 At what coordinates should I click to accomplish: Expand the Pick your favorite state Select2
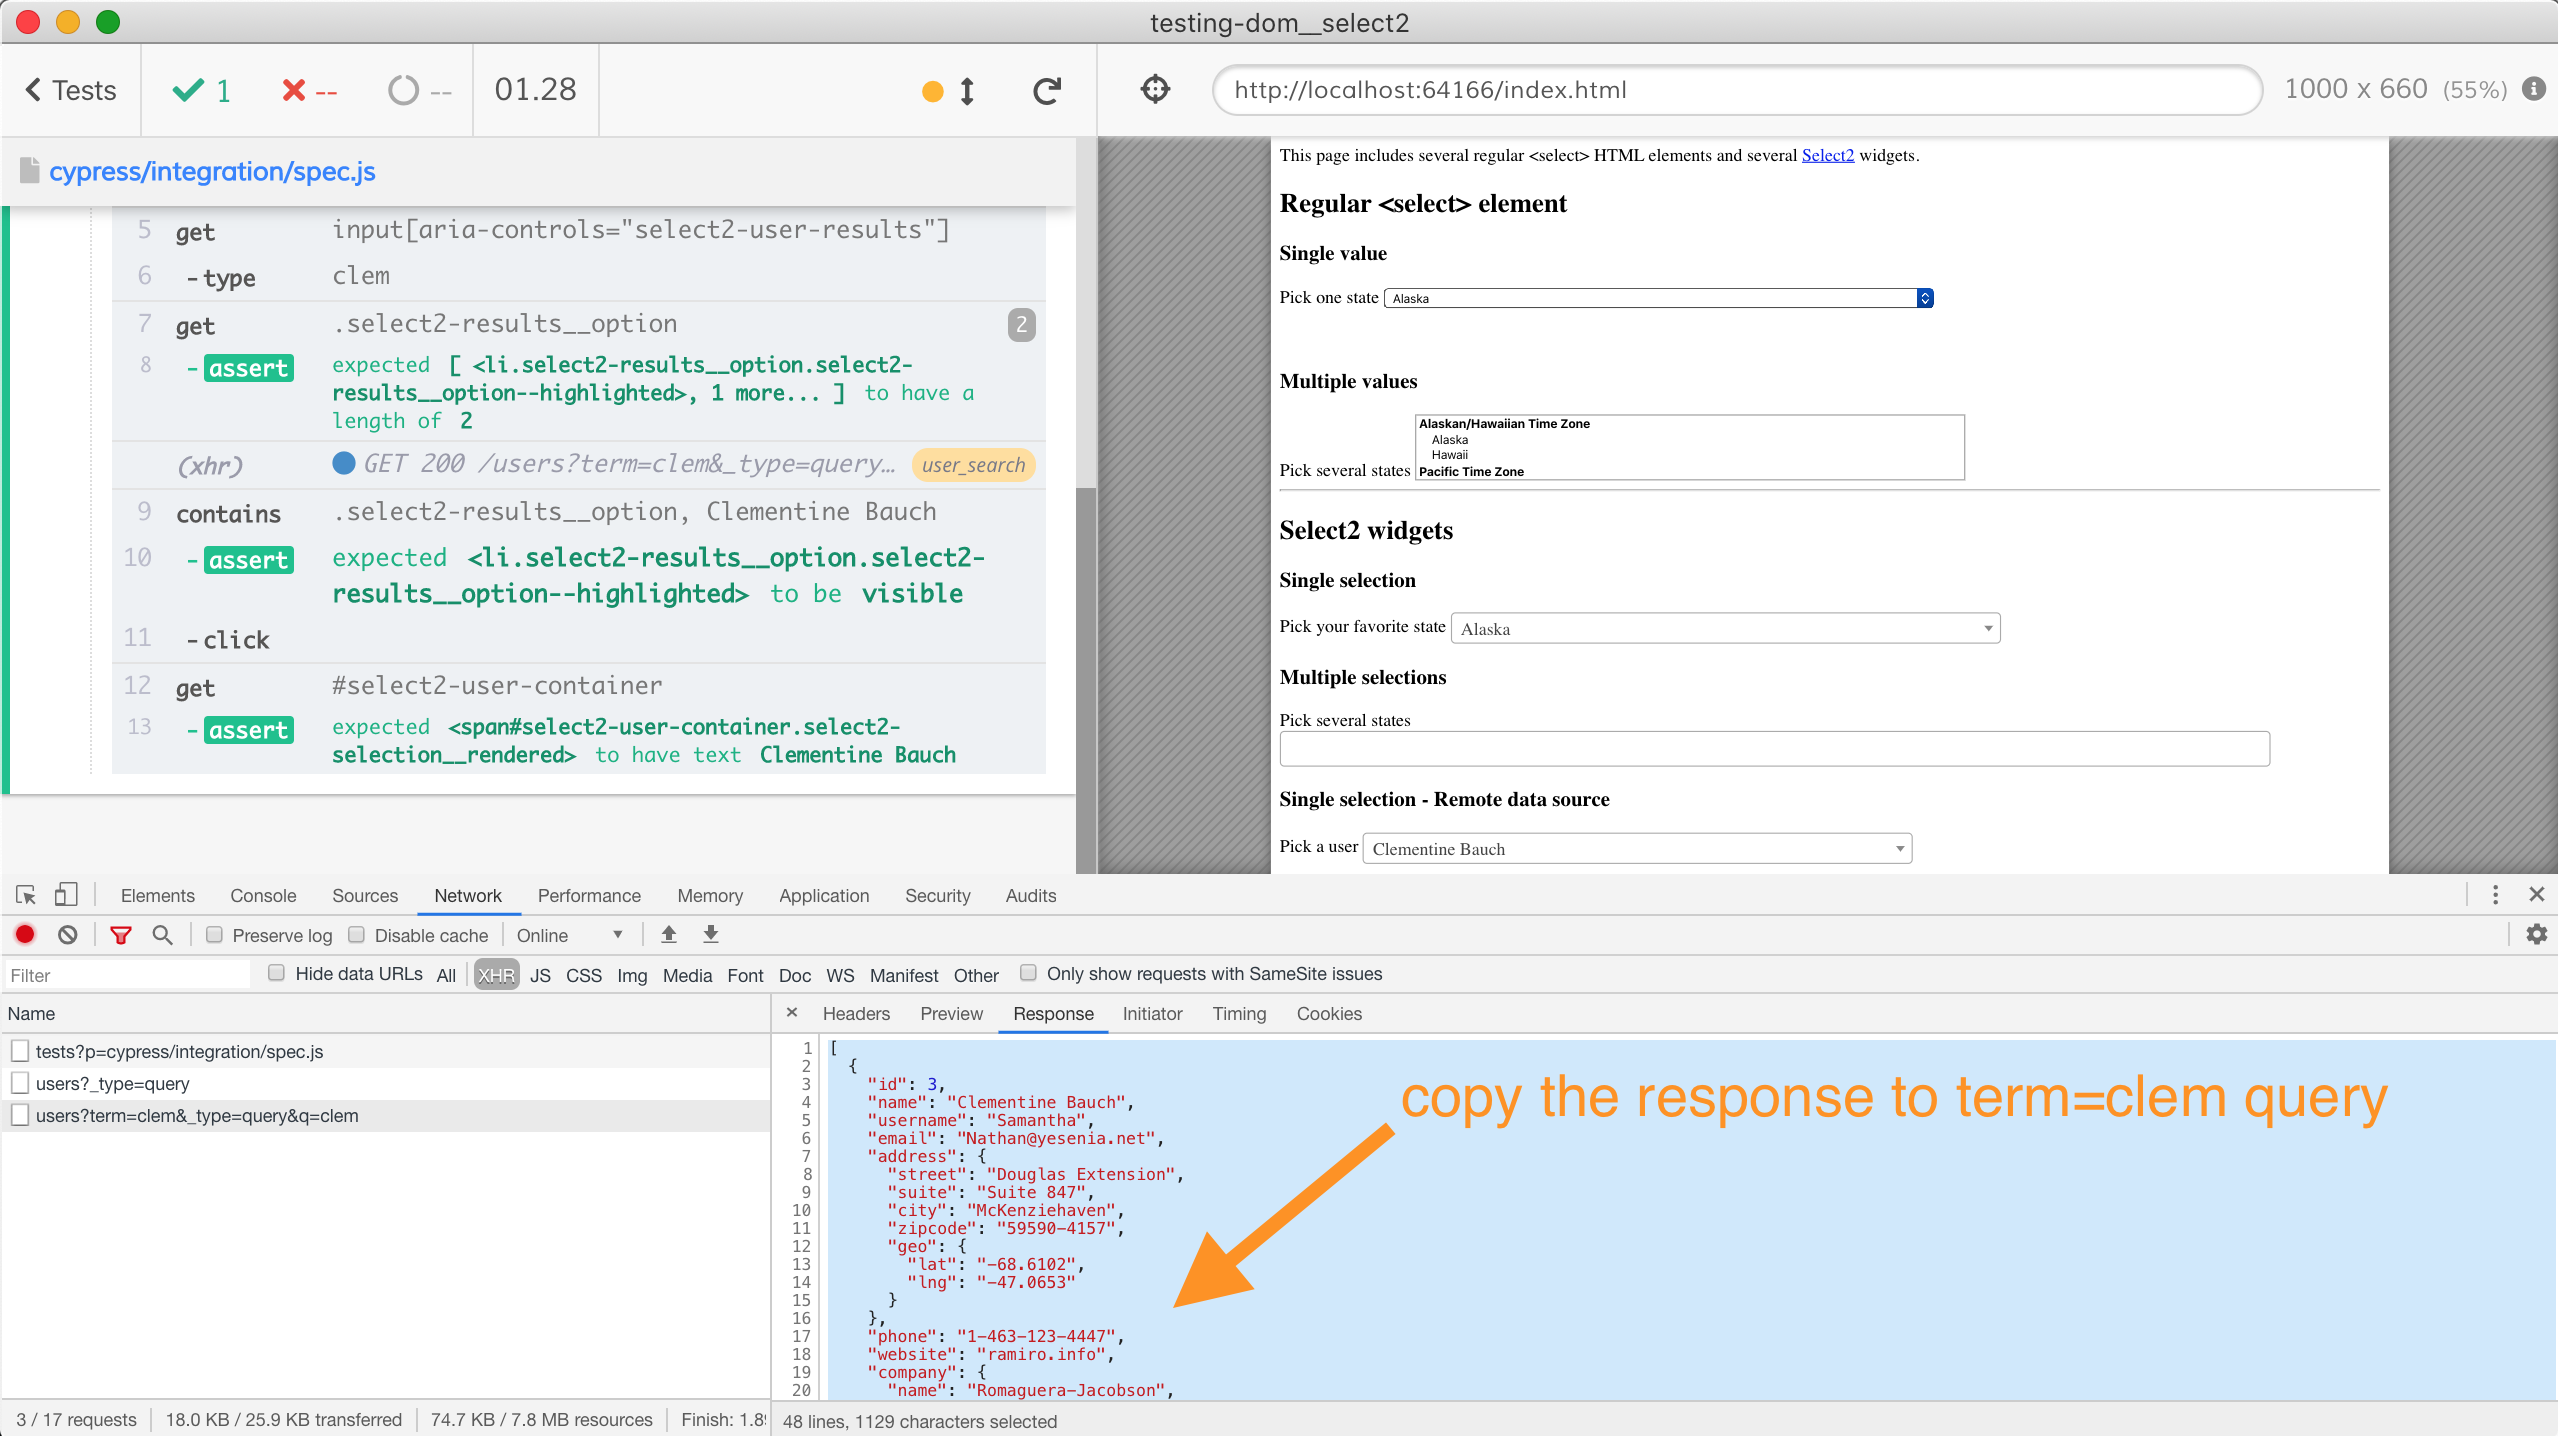(x=1724, y=628)
